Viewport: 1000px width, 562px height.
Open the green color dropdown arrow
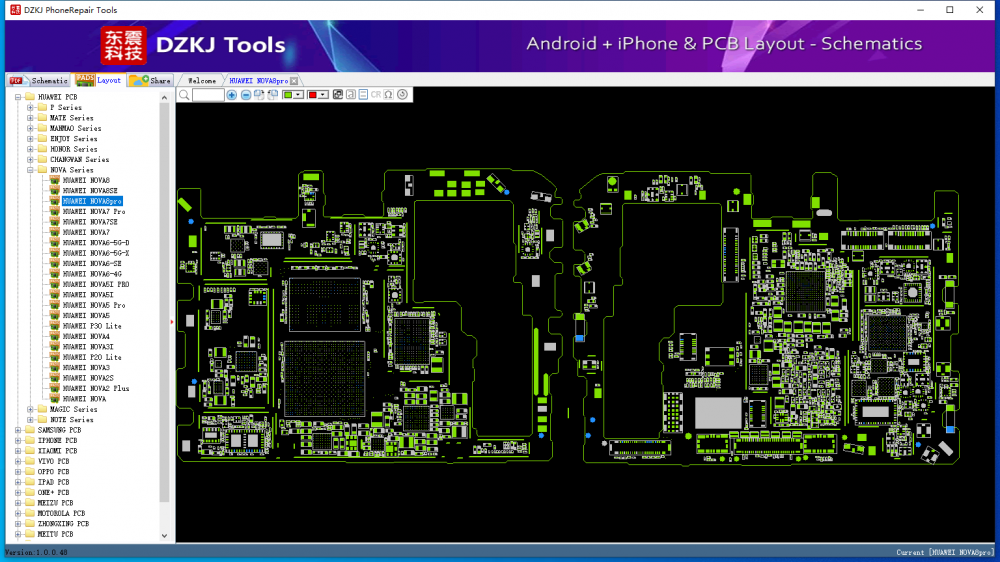pos(298,95)
